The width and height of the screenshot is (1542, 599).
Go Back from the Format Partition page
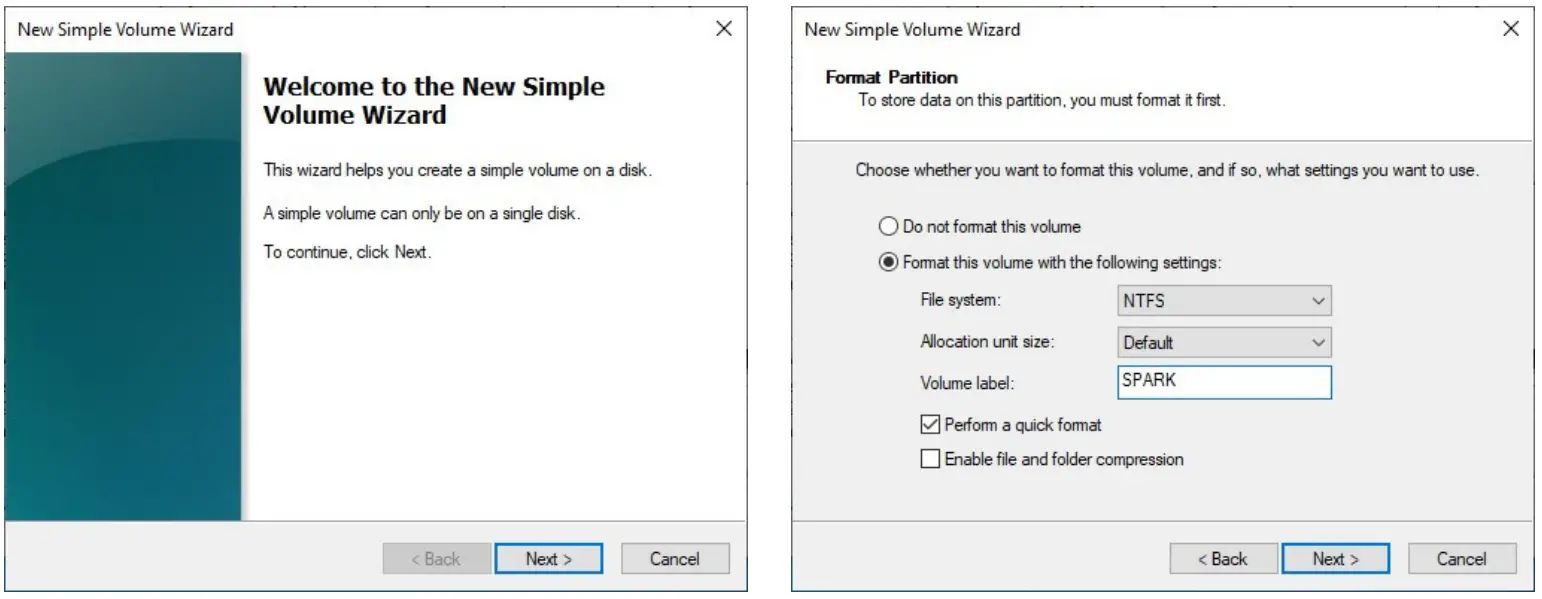point(1223,559)
